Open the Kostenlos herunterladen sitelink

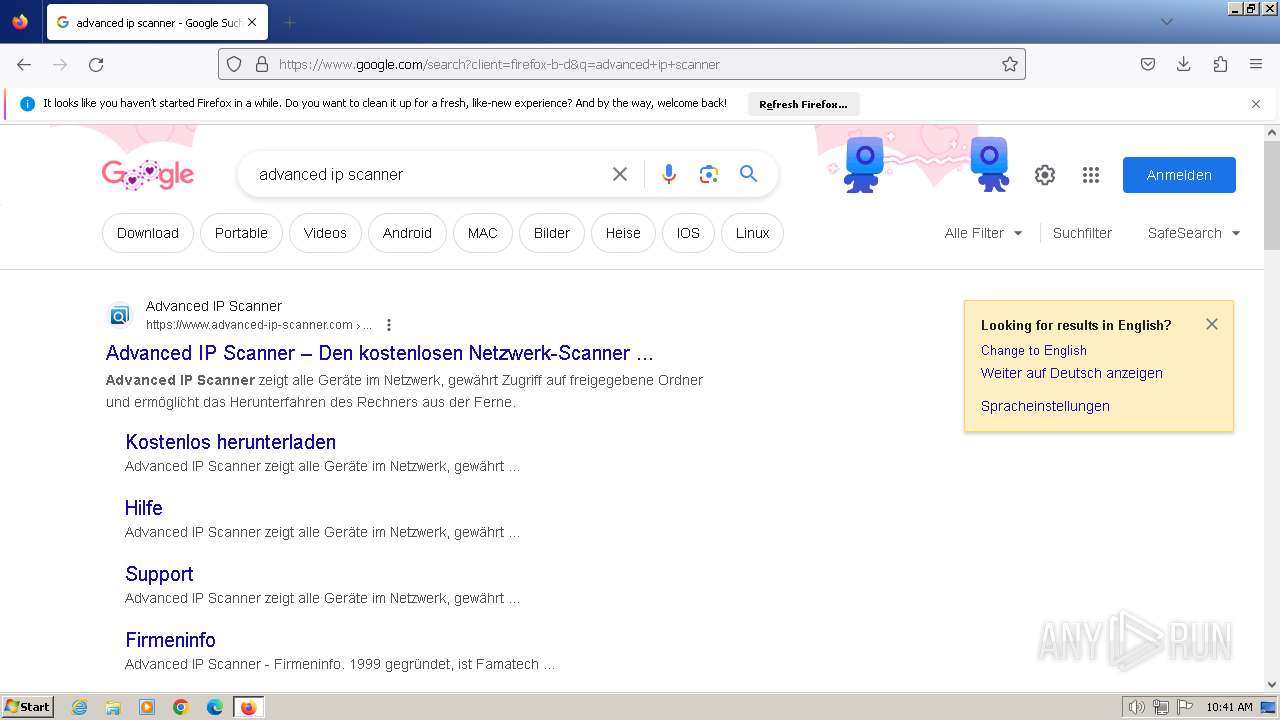click(x=230, y=442)
